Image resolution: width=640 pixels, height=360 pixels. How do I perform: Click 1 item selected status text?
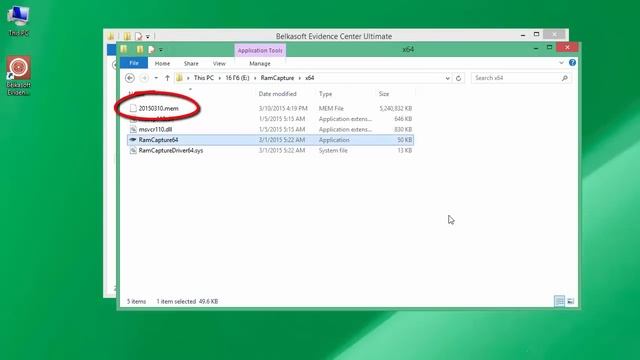click(x=176, y=302)
